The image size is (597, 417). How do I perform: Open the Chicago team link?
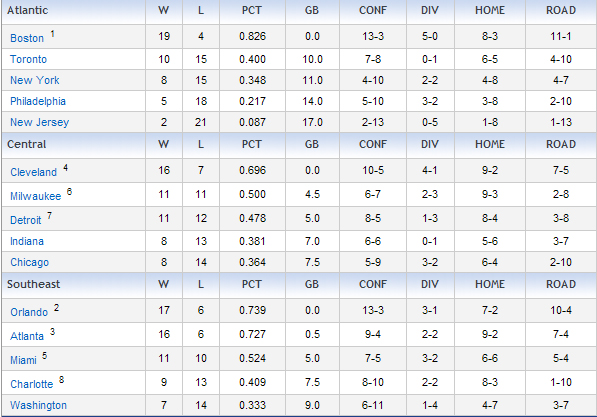click(29, 262)
